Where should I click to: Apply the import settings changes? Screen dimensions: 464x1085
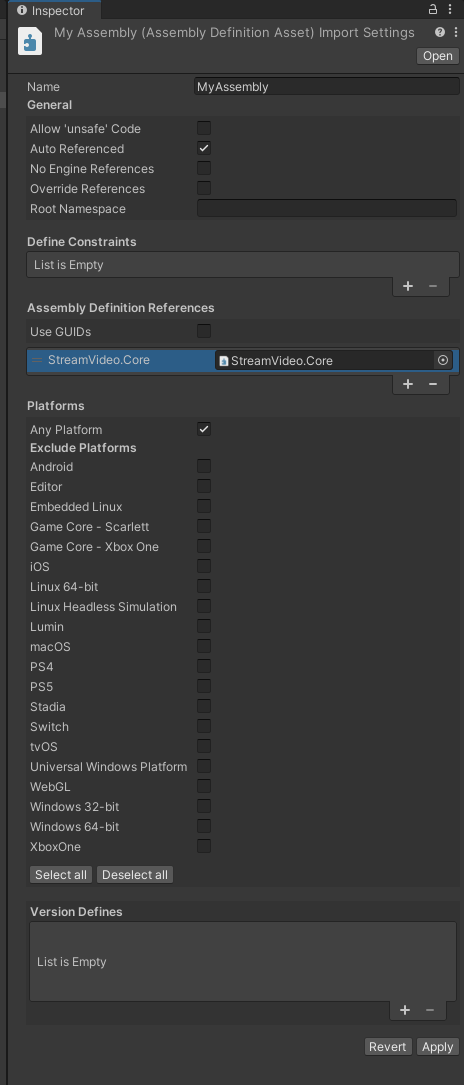[x=438, y=1047]
